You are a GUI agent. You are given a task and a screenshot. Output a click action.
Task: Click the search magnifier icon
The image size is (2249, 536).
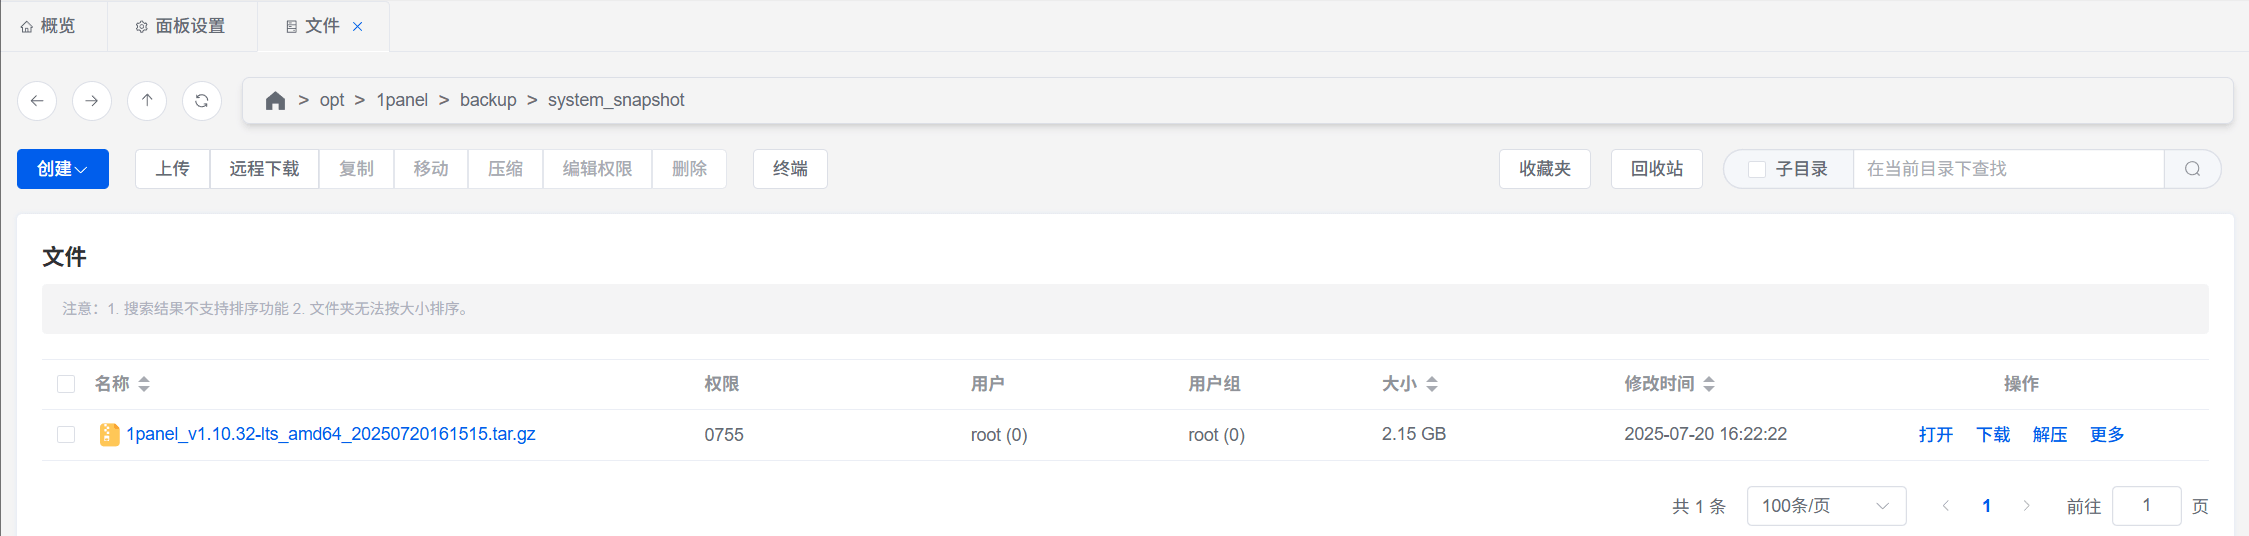coord(2192,169)
